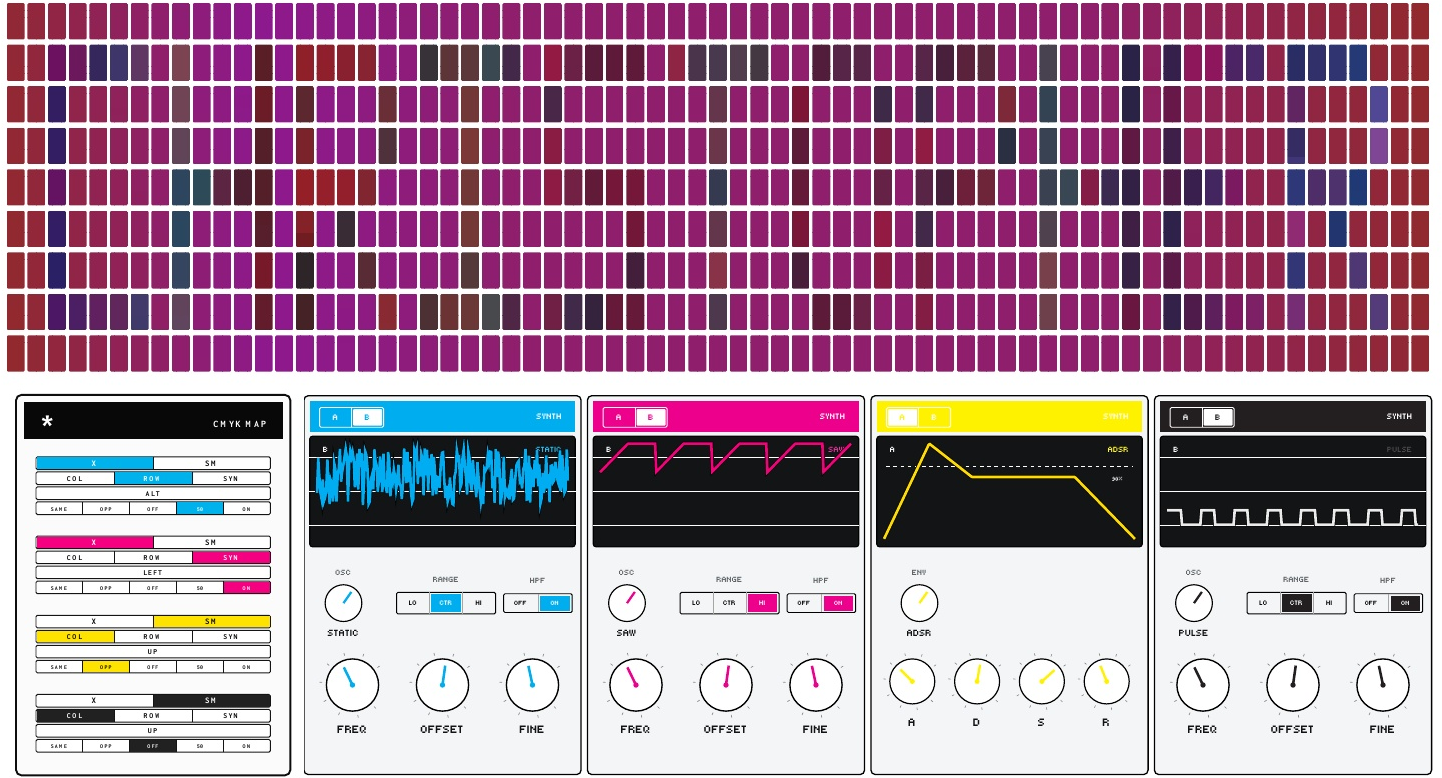This screenshot has height=778, width=1442.
Task: Click SYNTH label in magenta panel header
Action: pos(832,417)
